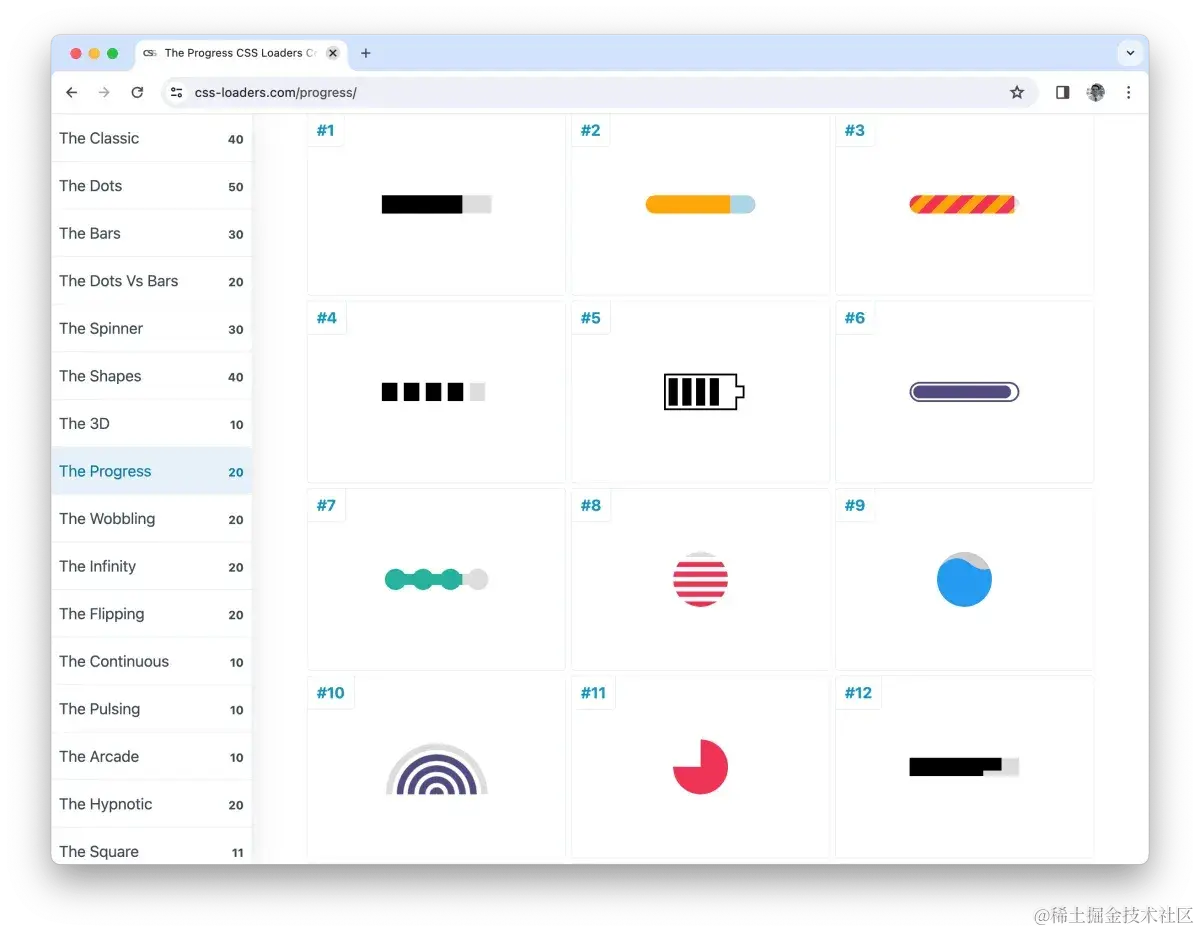
Task: Click the #5 battery loader label
Action: pyautogui.click(x=591, y=318)
